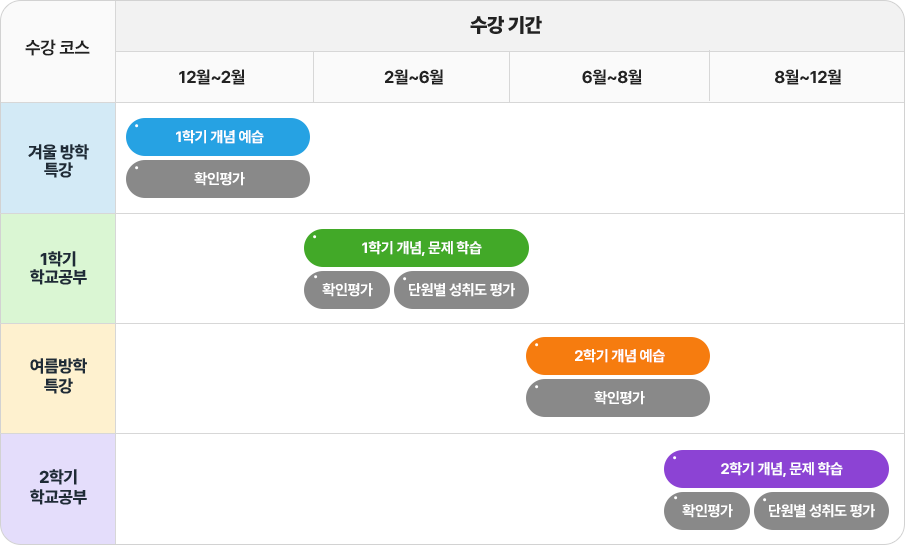The image size is (905, 545).
Task: Click the orange 2학기 개념 예습 pill
Action: click(x=618, y=356)
